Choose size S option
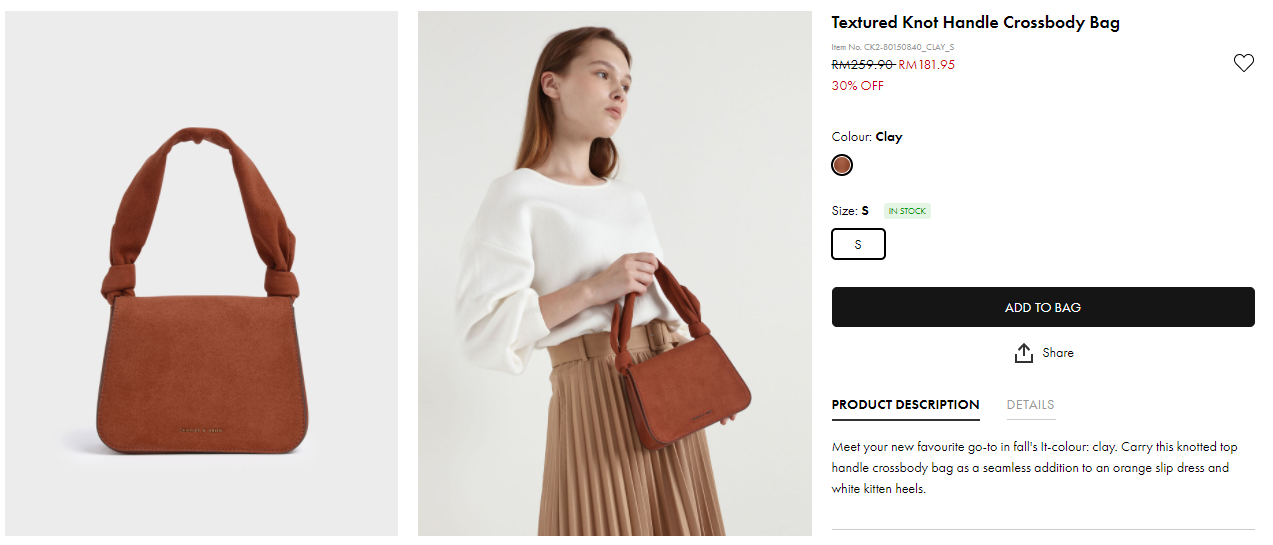 tap(858, 244)
